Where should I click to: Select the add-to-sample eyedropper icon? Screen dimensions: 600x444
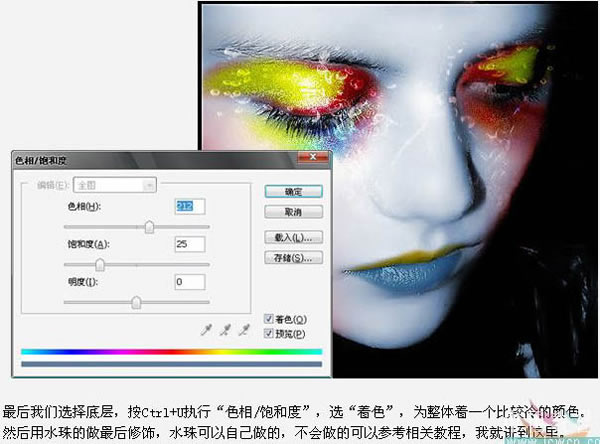click(225, 330)
